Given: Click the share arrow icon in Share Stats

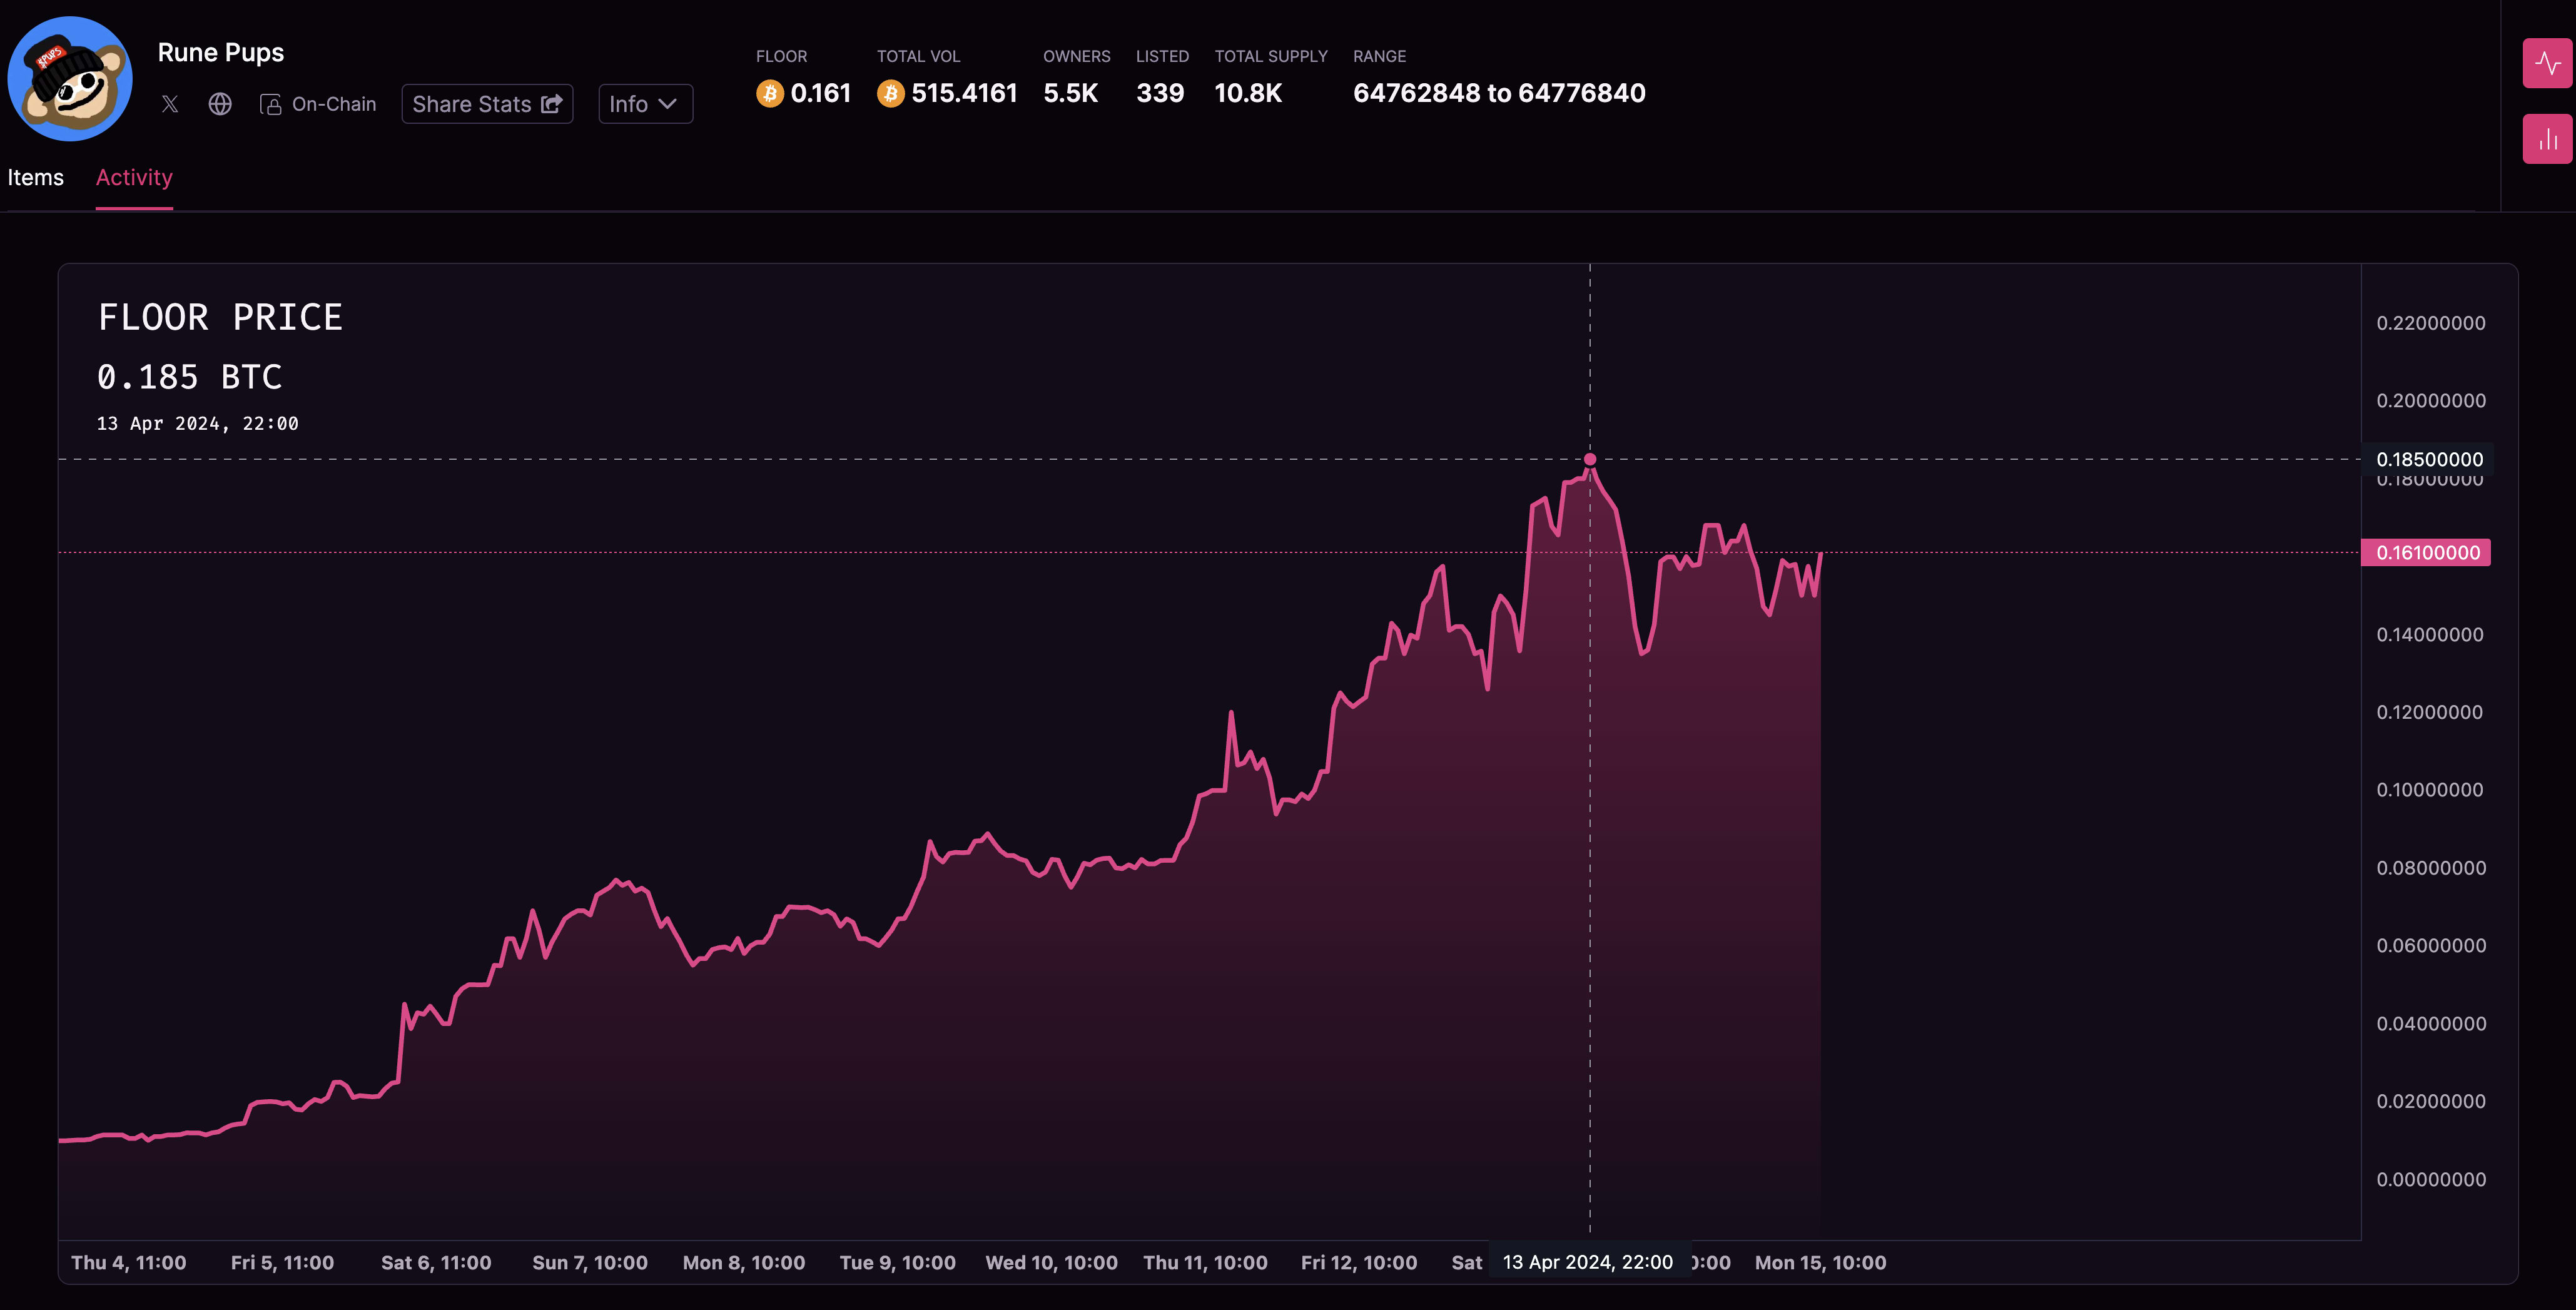Looking at the screenshot, I should pos(552,104).
